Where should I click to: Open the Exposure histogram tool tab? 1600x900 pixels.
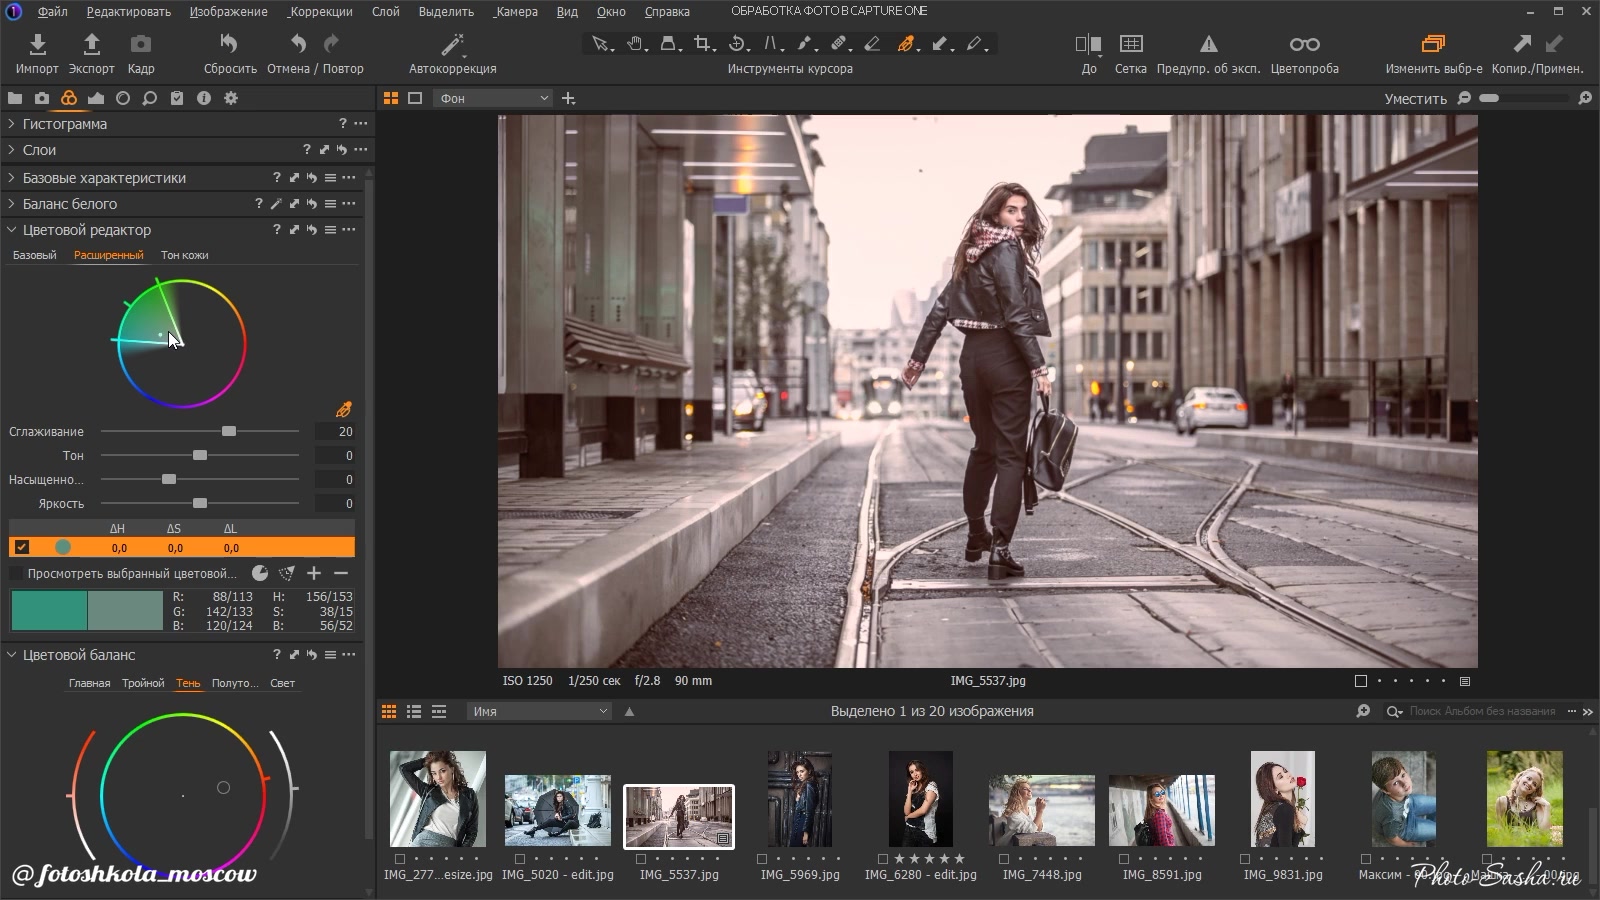click(x=96, y=98)
